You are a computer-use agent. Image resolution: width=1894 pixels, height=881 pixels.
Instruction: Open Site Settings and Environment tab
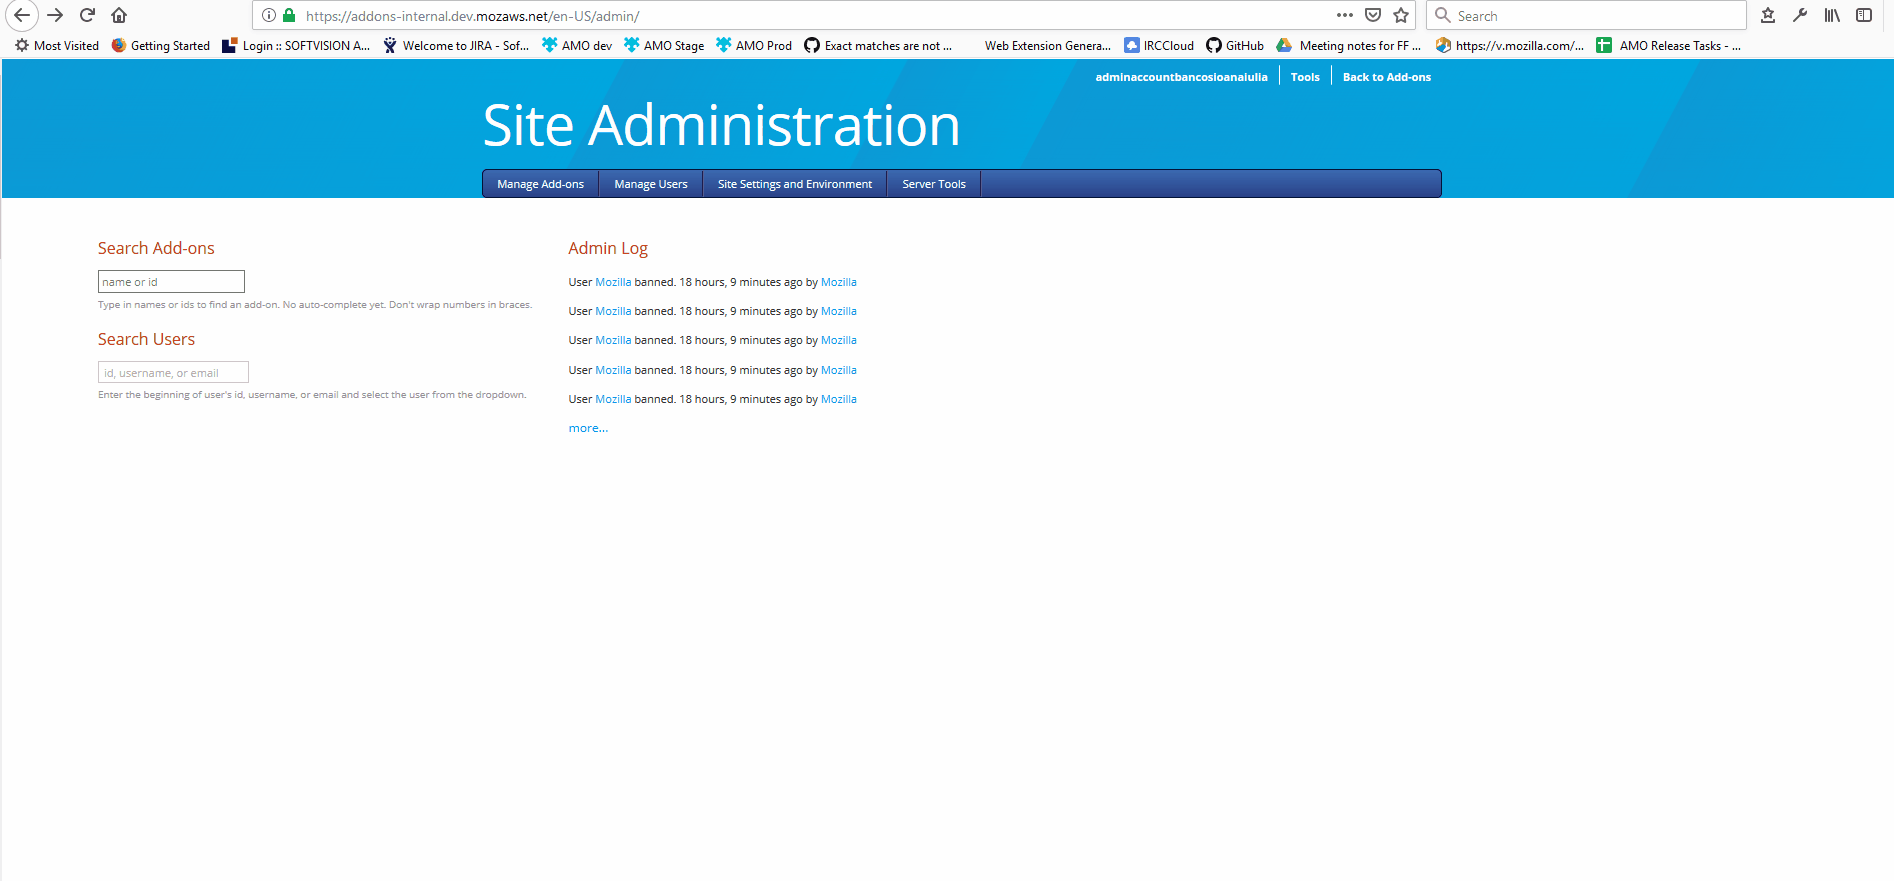[x=795, y=184]
